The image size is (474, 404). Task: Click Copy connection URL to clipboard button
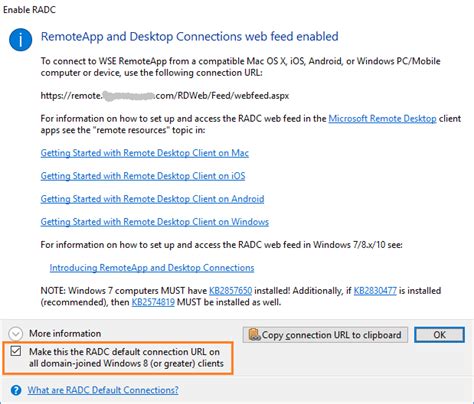coord(325,335)
